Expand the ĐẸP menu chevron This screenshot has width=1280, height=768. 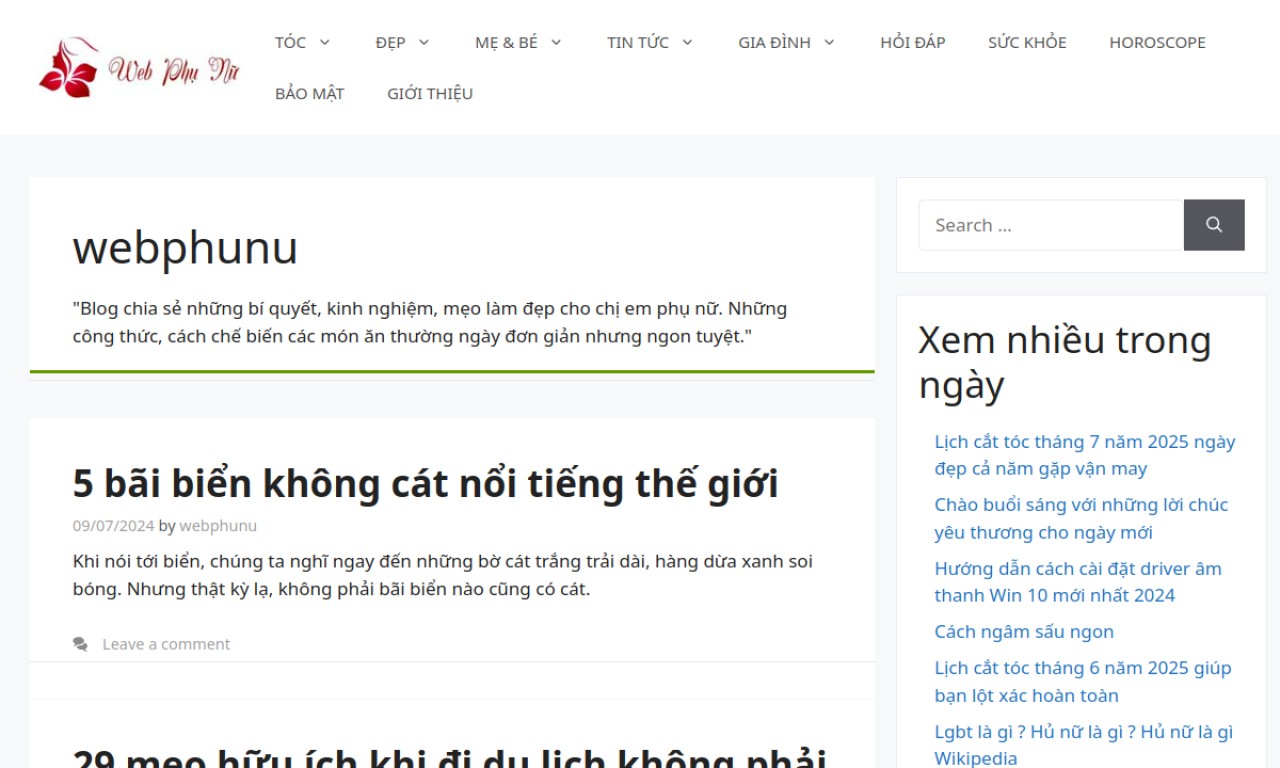click(x=424, y=42)
